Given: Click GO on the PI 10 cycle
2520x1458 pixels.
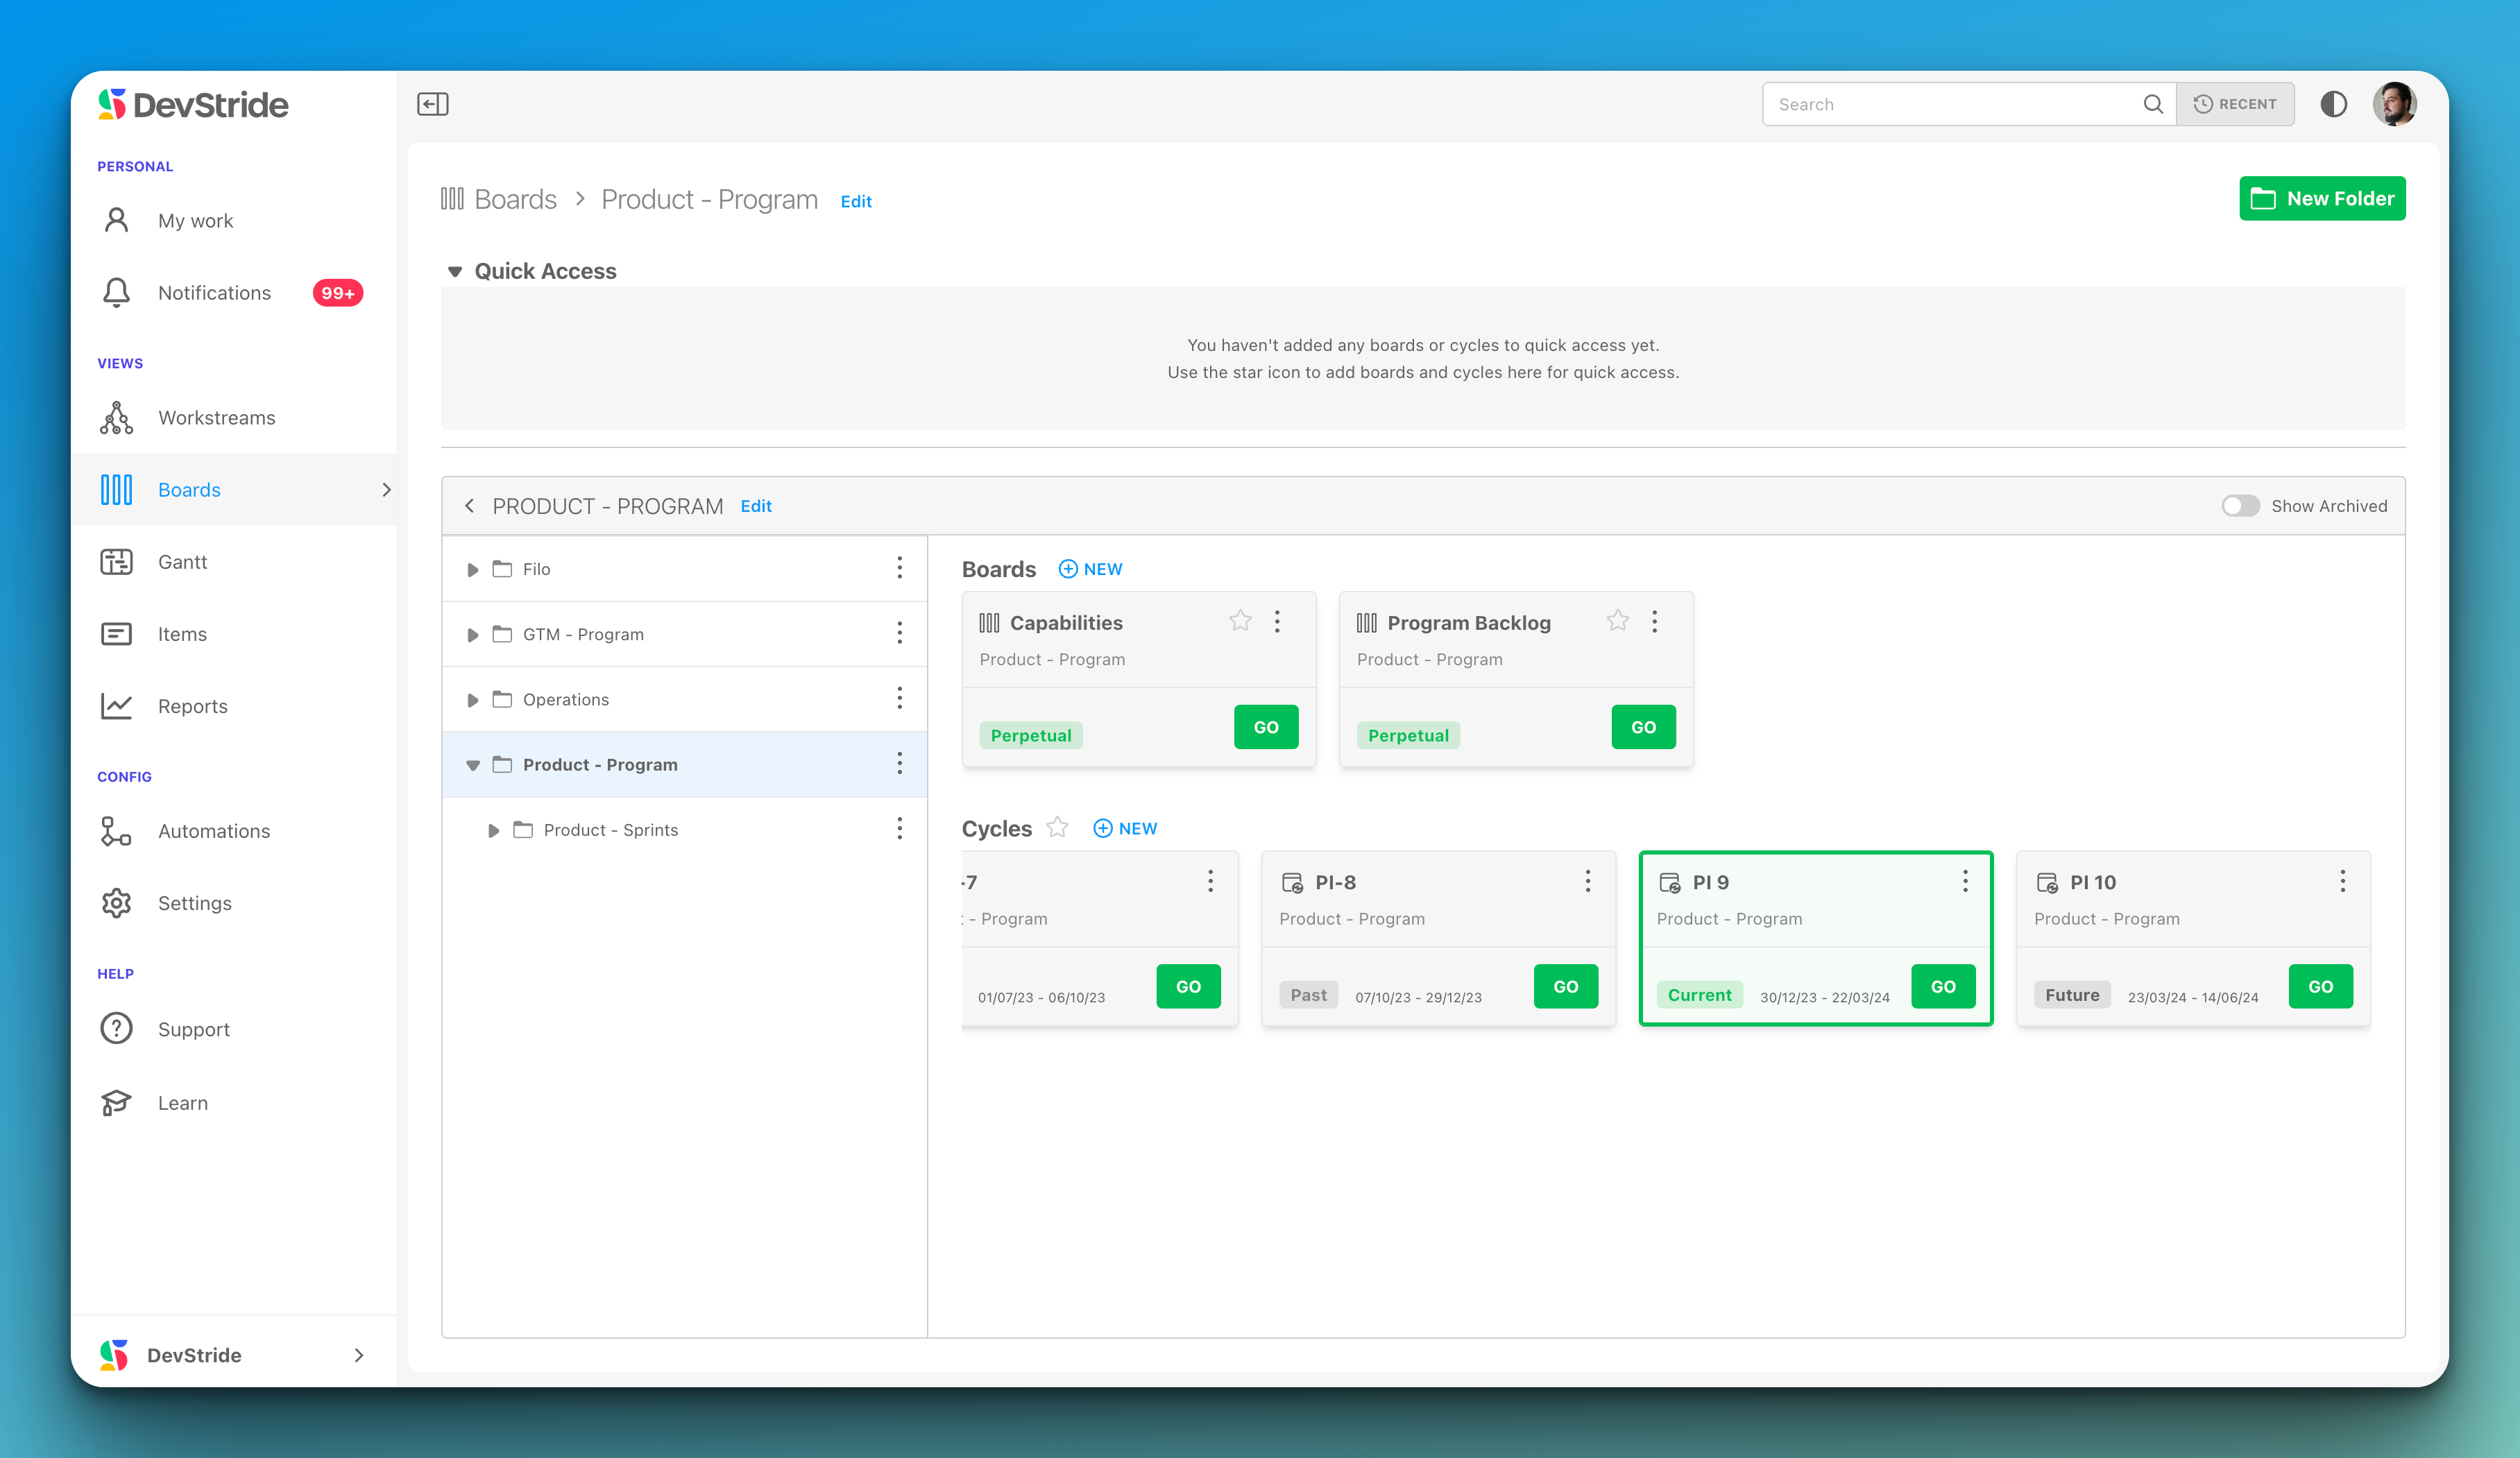Looking at the screenshot, I should (2320, 986).
